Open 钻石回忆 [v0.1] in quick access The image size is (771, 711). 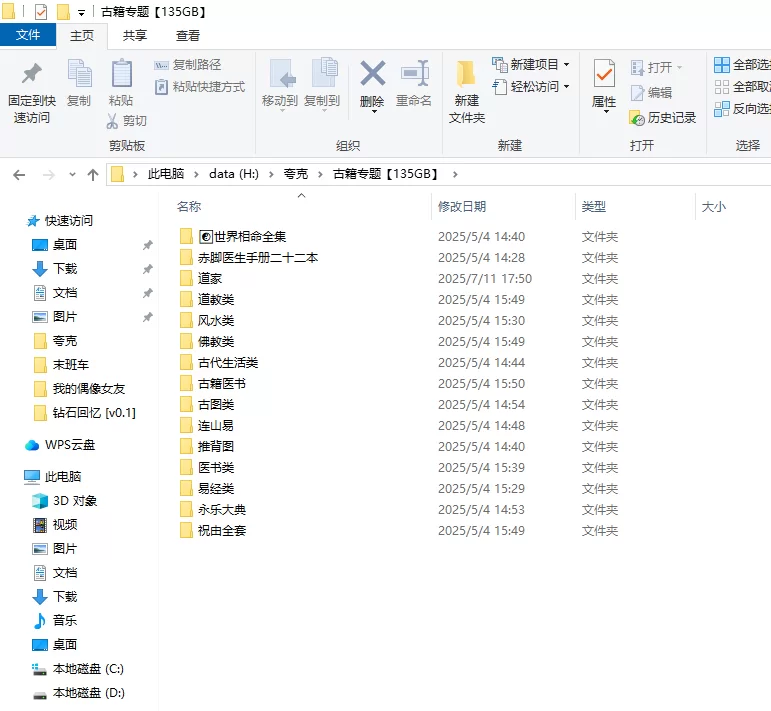pos(84,413)
